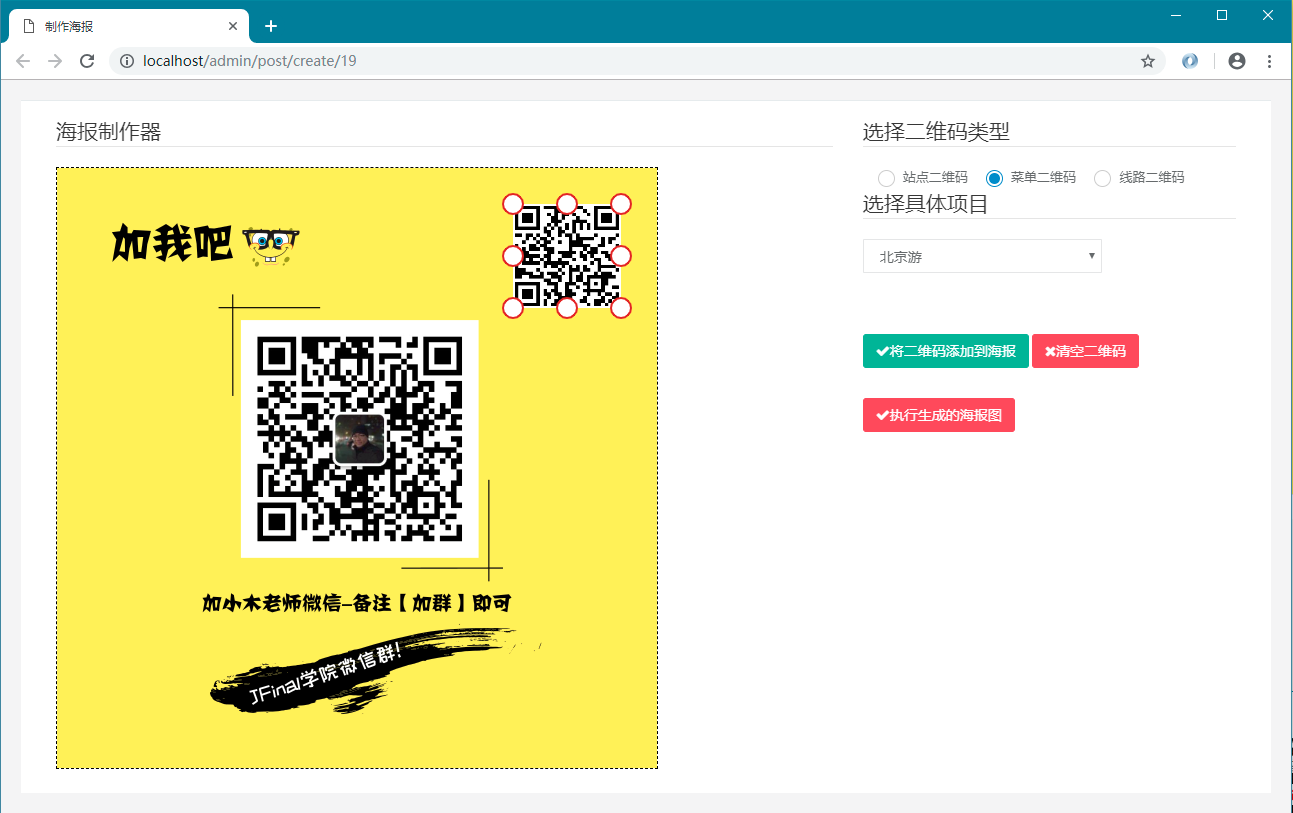Select 站点二维码 radio option
Image resolution: width=1293 pixels, height=813 pixels.
tap(886, 178)
